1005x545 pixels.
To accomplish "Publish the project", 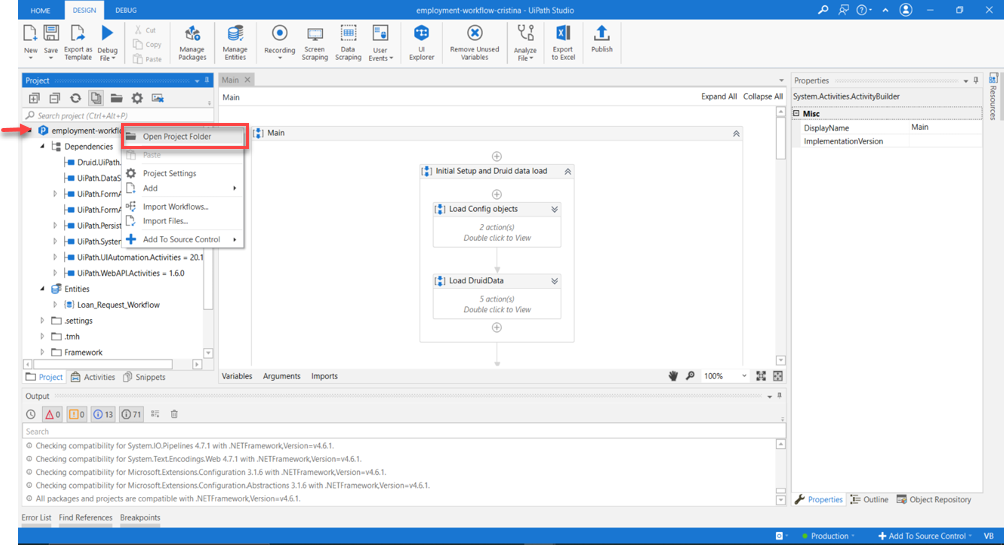I will (x=601, y=39).
